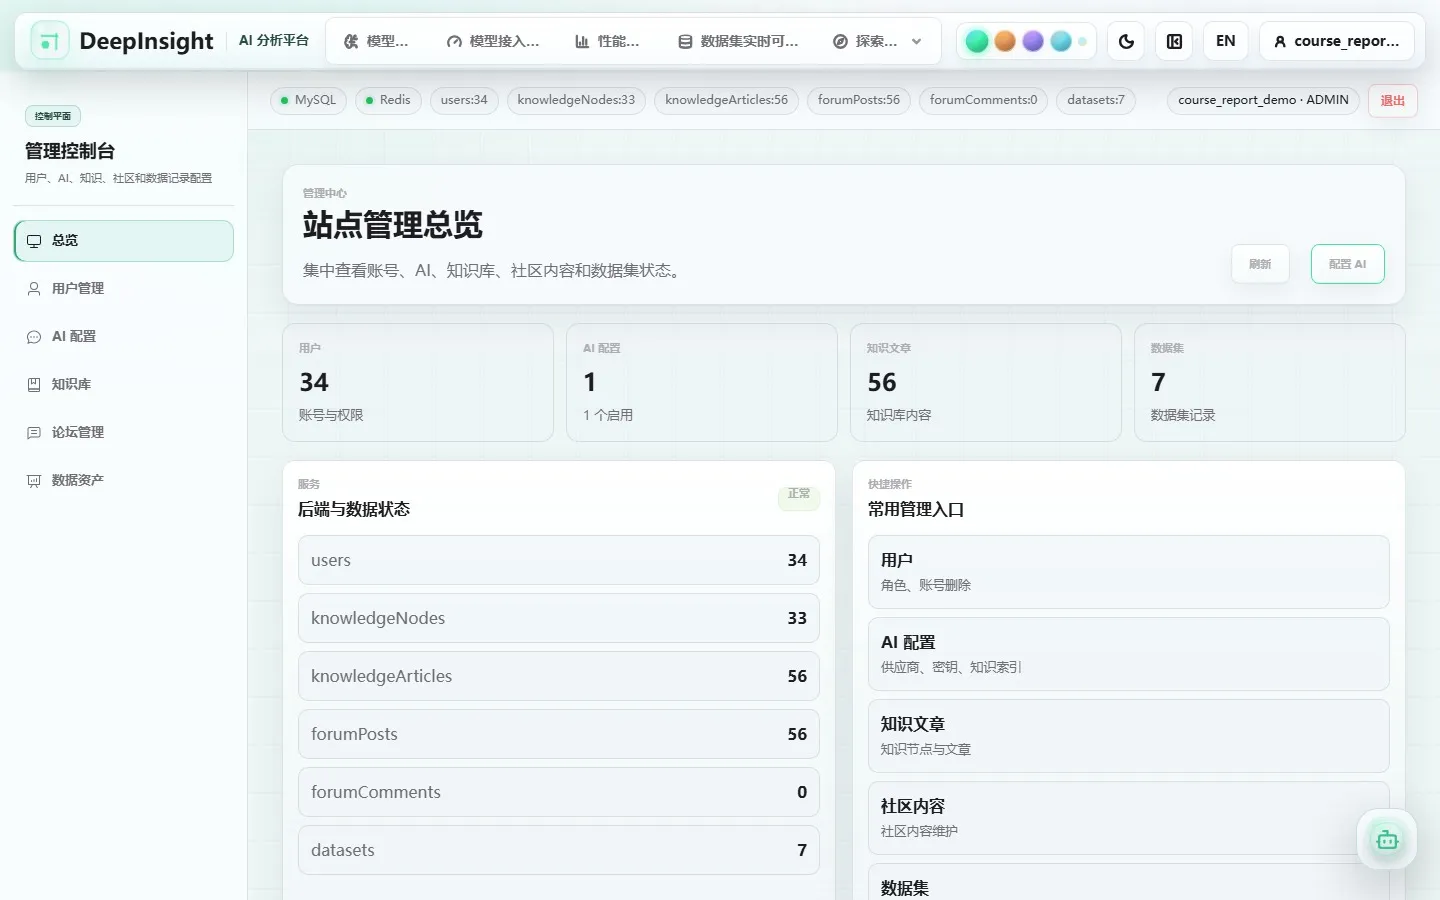Click the 配置 AI button
Screen dimensions: 1440x900
click(x=1347, y=264)
